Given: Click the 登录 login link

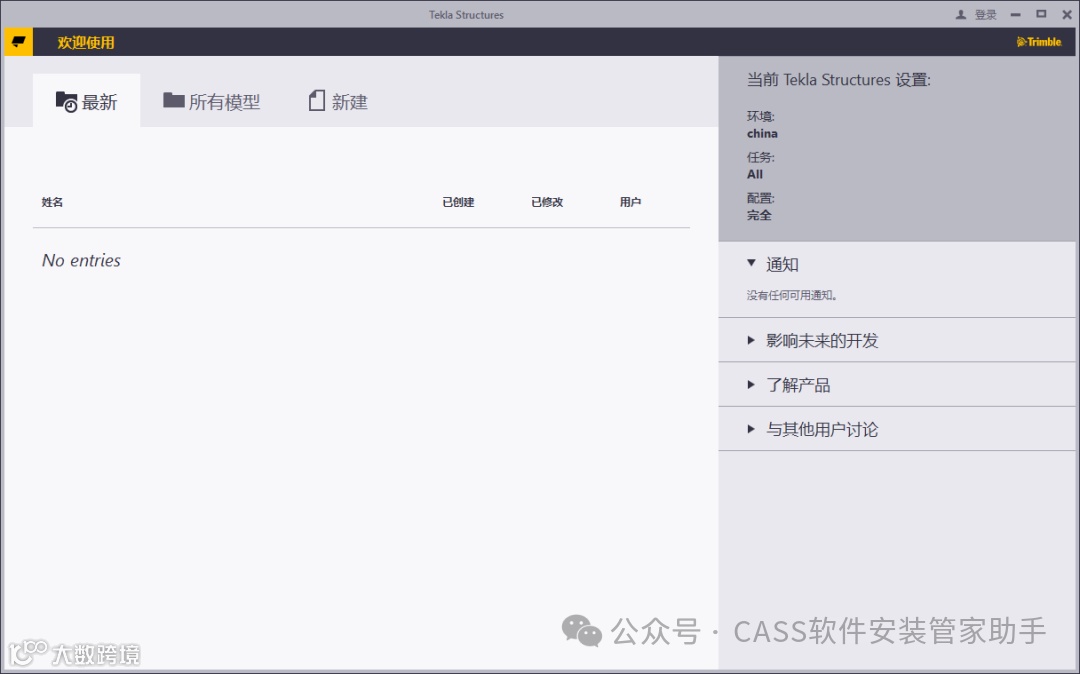Looking at the screenshot, I should 986,14.
